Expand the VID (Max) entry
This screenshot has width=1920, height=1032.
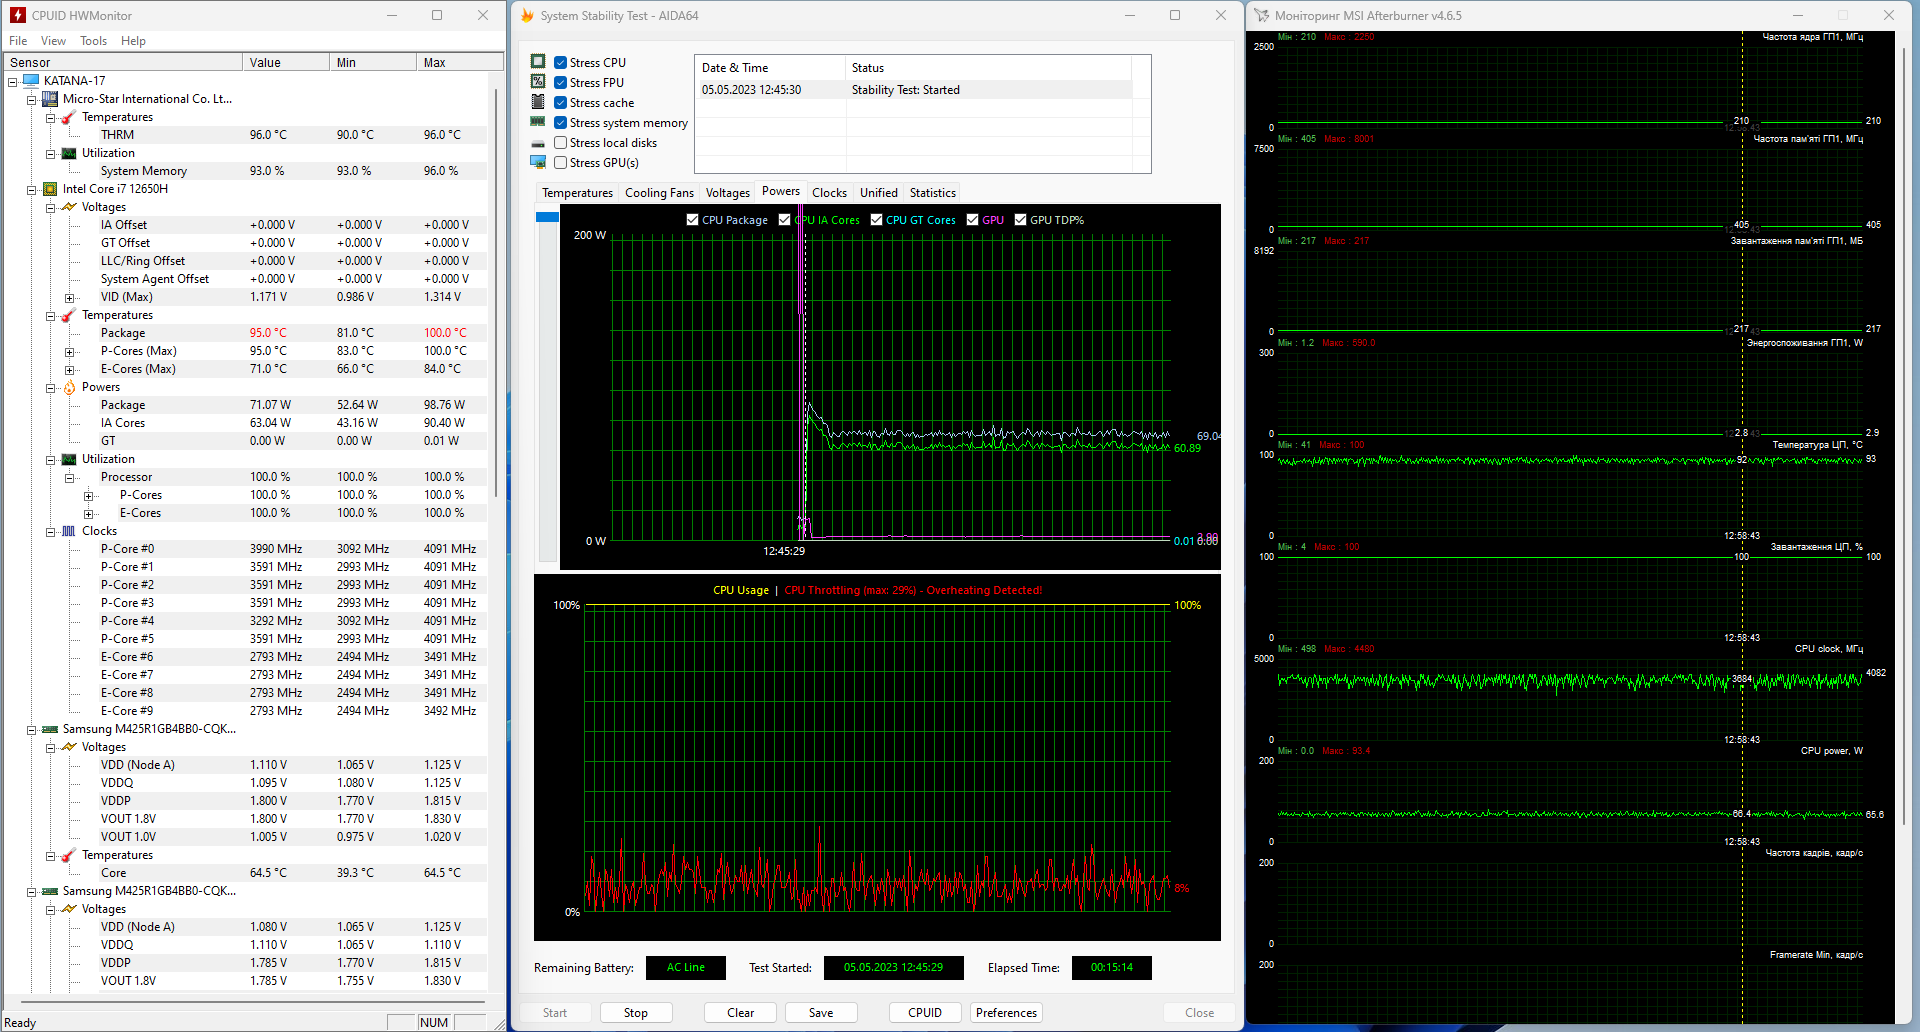[68, 297]
